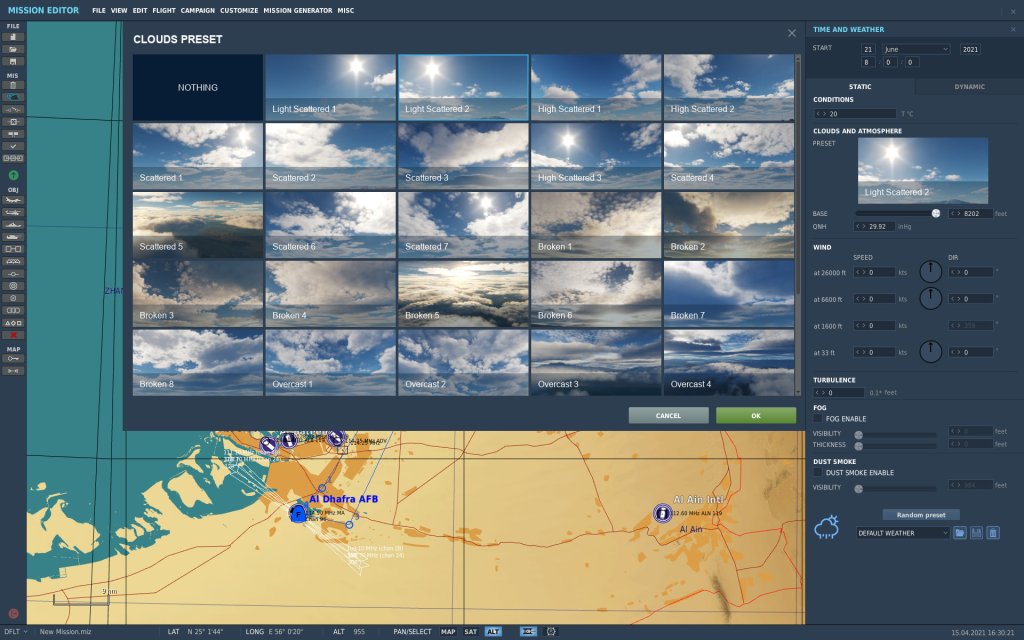Click the Al Ain Intl airport marker
This screenshot has height=640, width=1024.
662,513
